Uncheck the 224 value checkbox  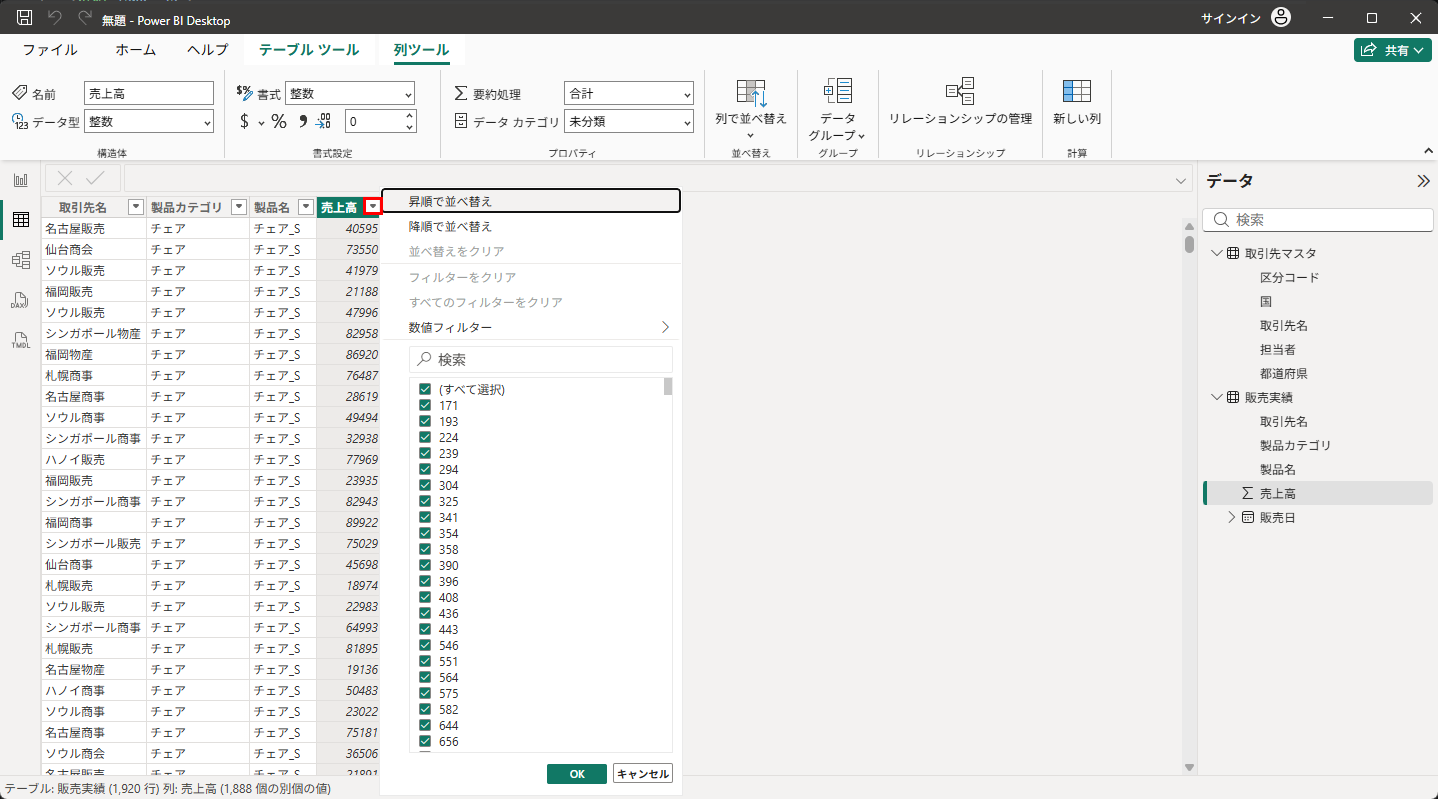tap(425, 437)
